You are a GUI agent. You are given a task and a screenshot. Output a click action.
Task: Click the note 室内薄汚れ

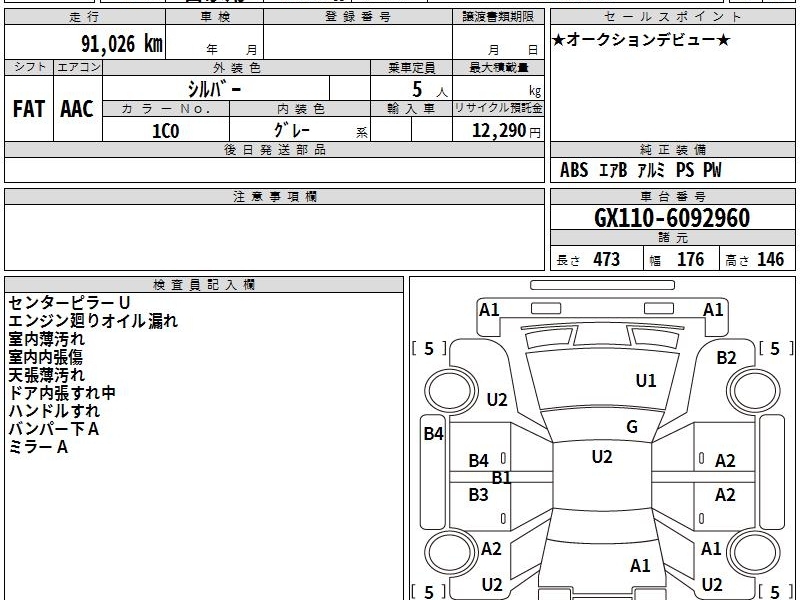click(46, 339)
